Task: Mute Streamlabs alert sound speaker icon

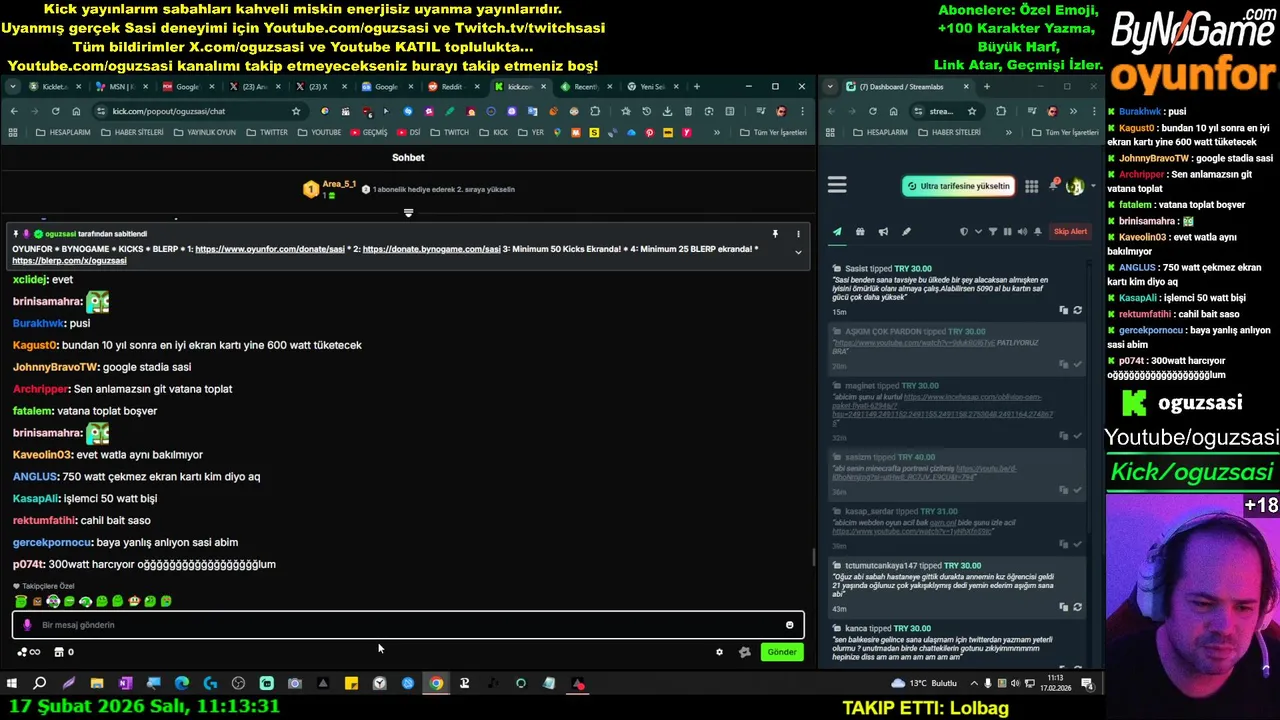Action: [x=1021, y=232]
